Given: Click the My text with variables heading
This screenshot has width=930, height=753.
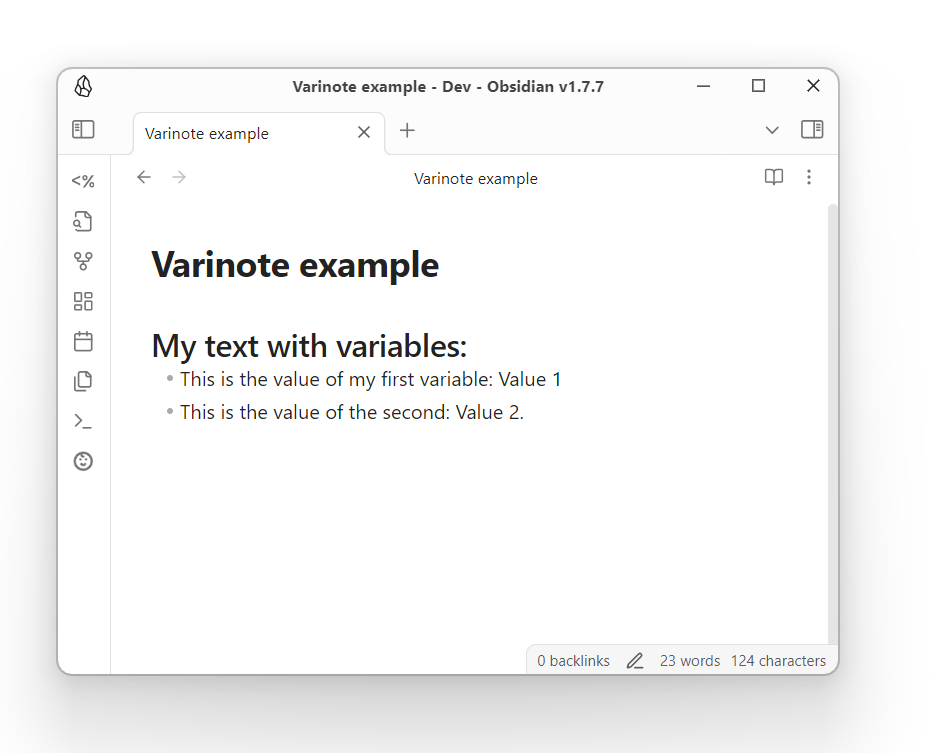Looking at the screenshot, I should tap(310, 346).
